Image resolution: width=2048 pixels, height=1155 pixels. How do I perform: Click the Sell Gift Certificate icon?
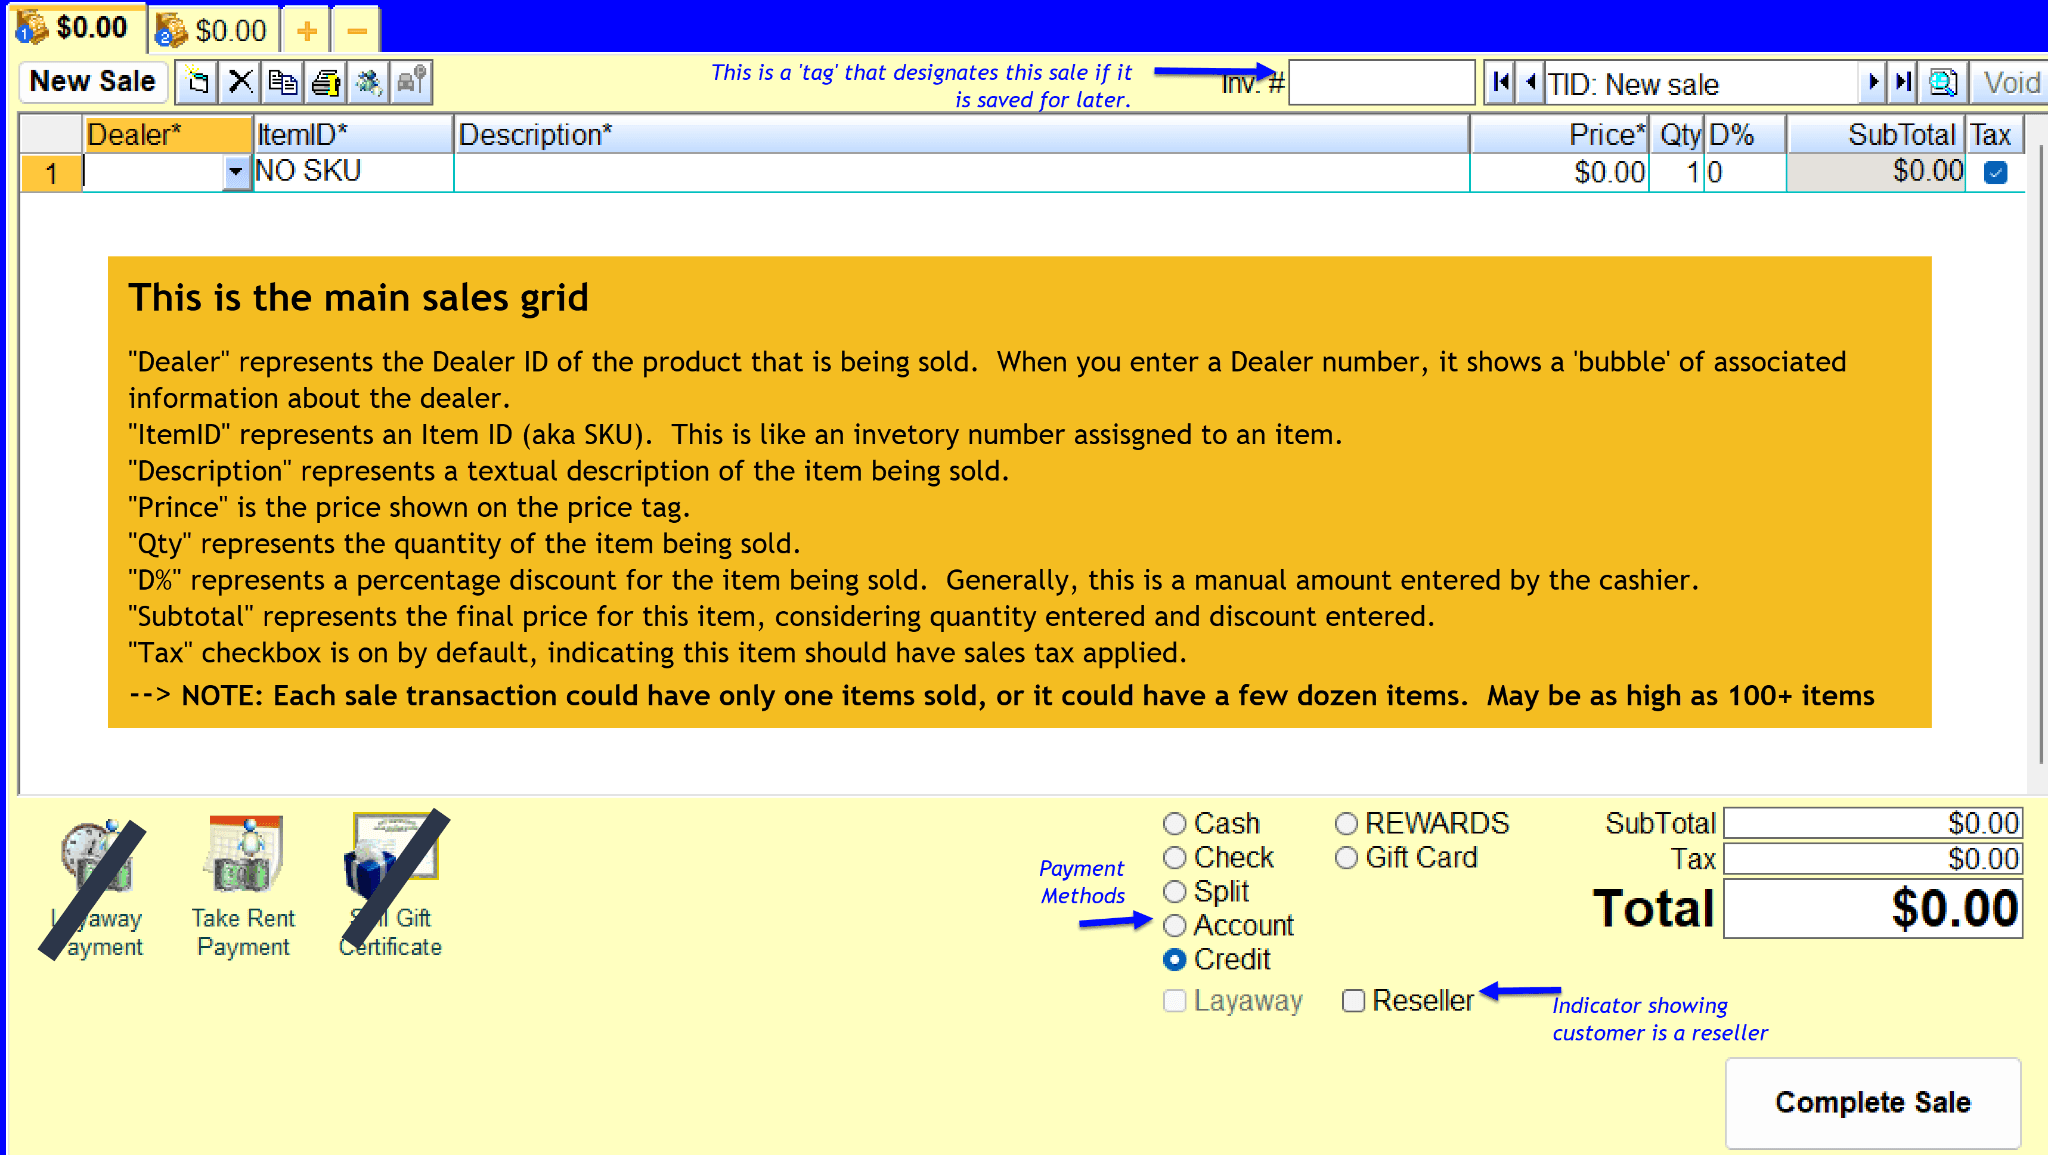coord(391,886)
